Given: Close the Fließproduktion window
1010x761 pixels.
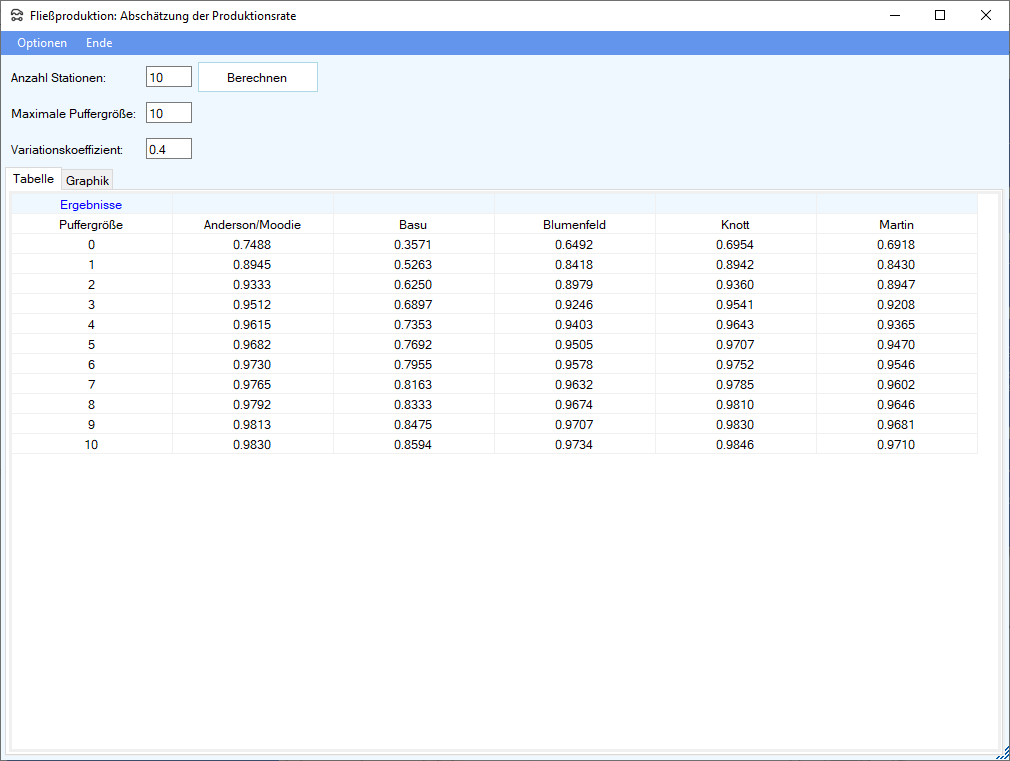Looking at the screenshot, I should (986, 15).
